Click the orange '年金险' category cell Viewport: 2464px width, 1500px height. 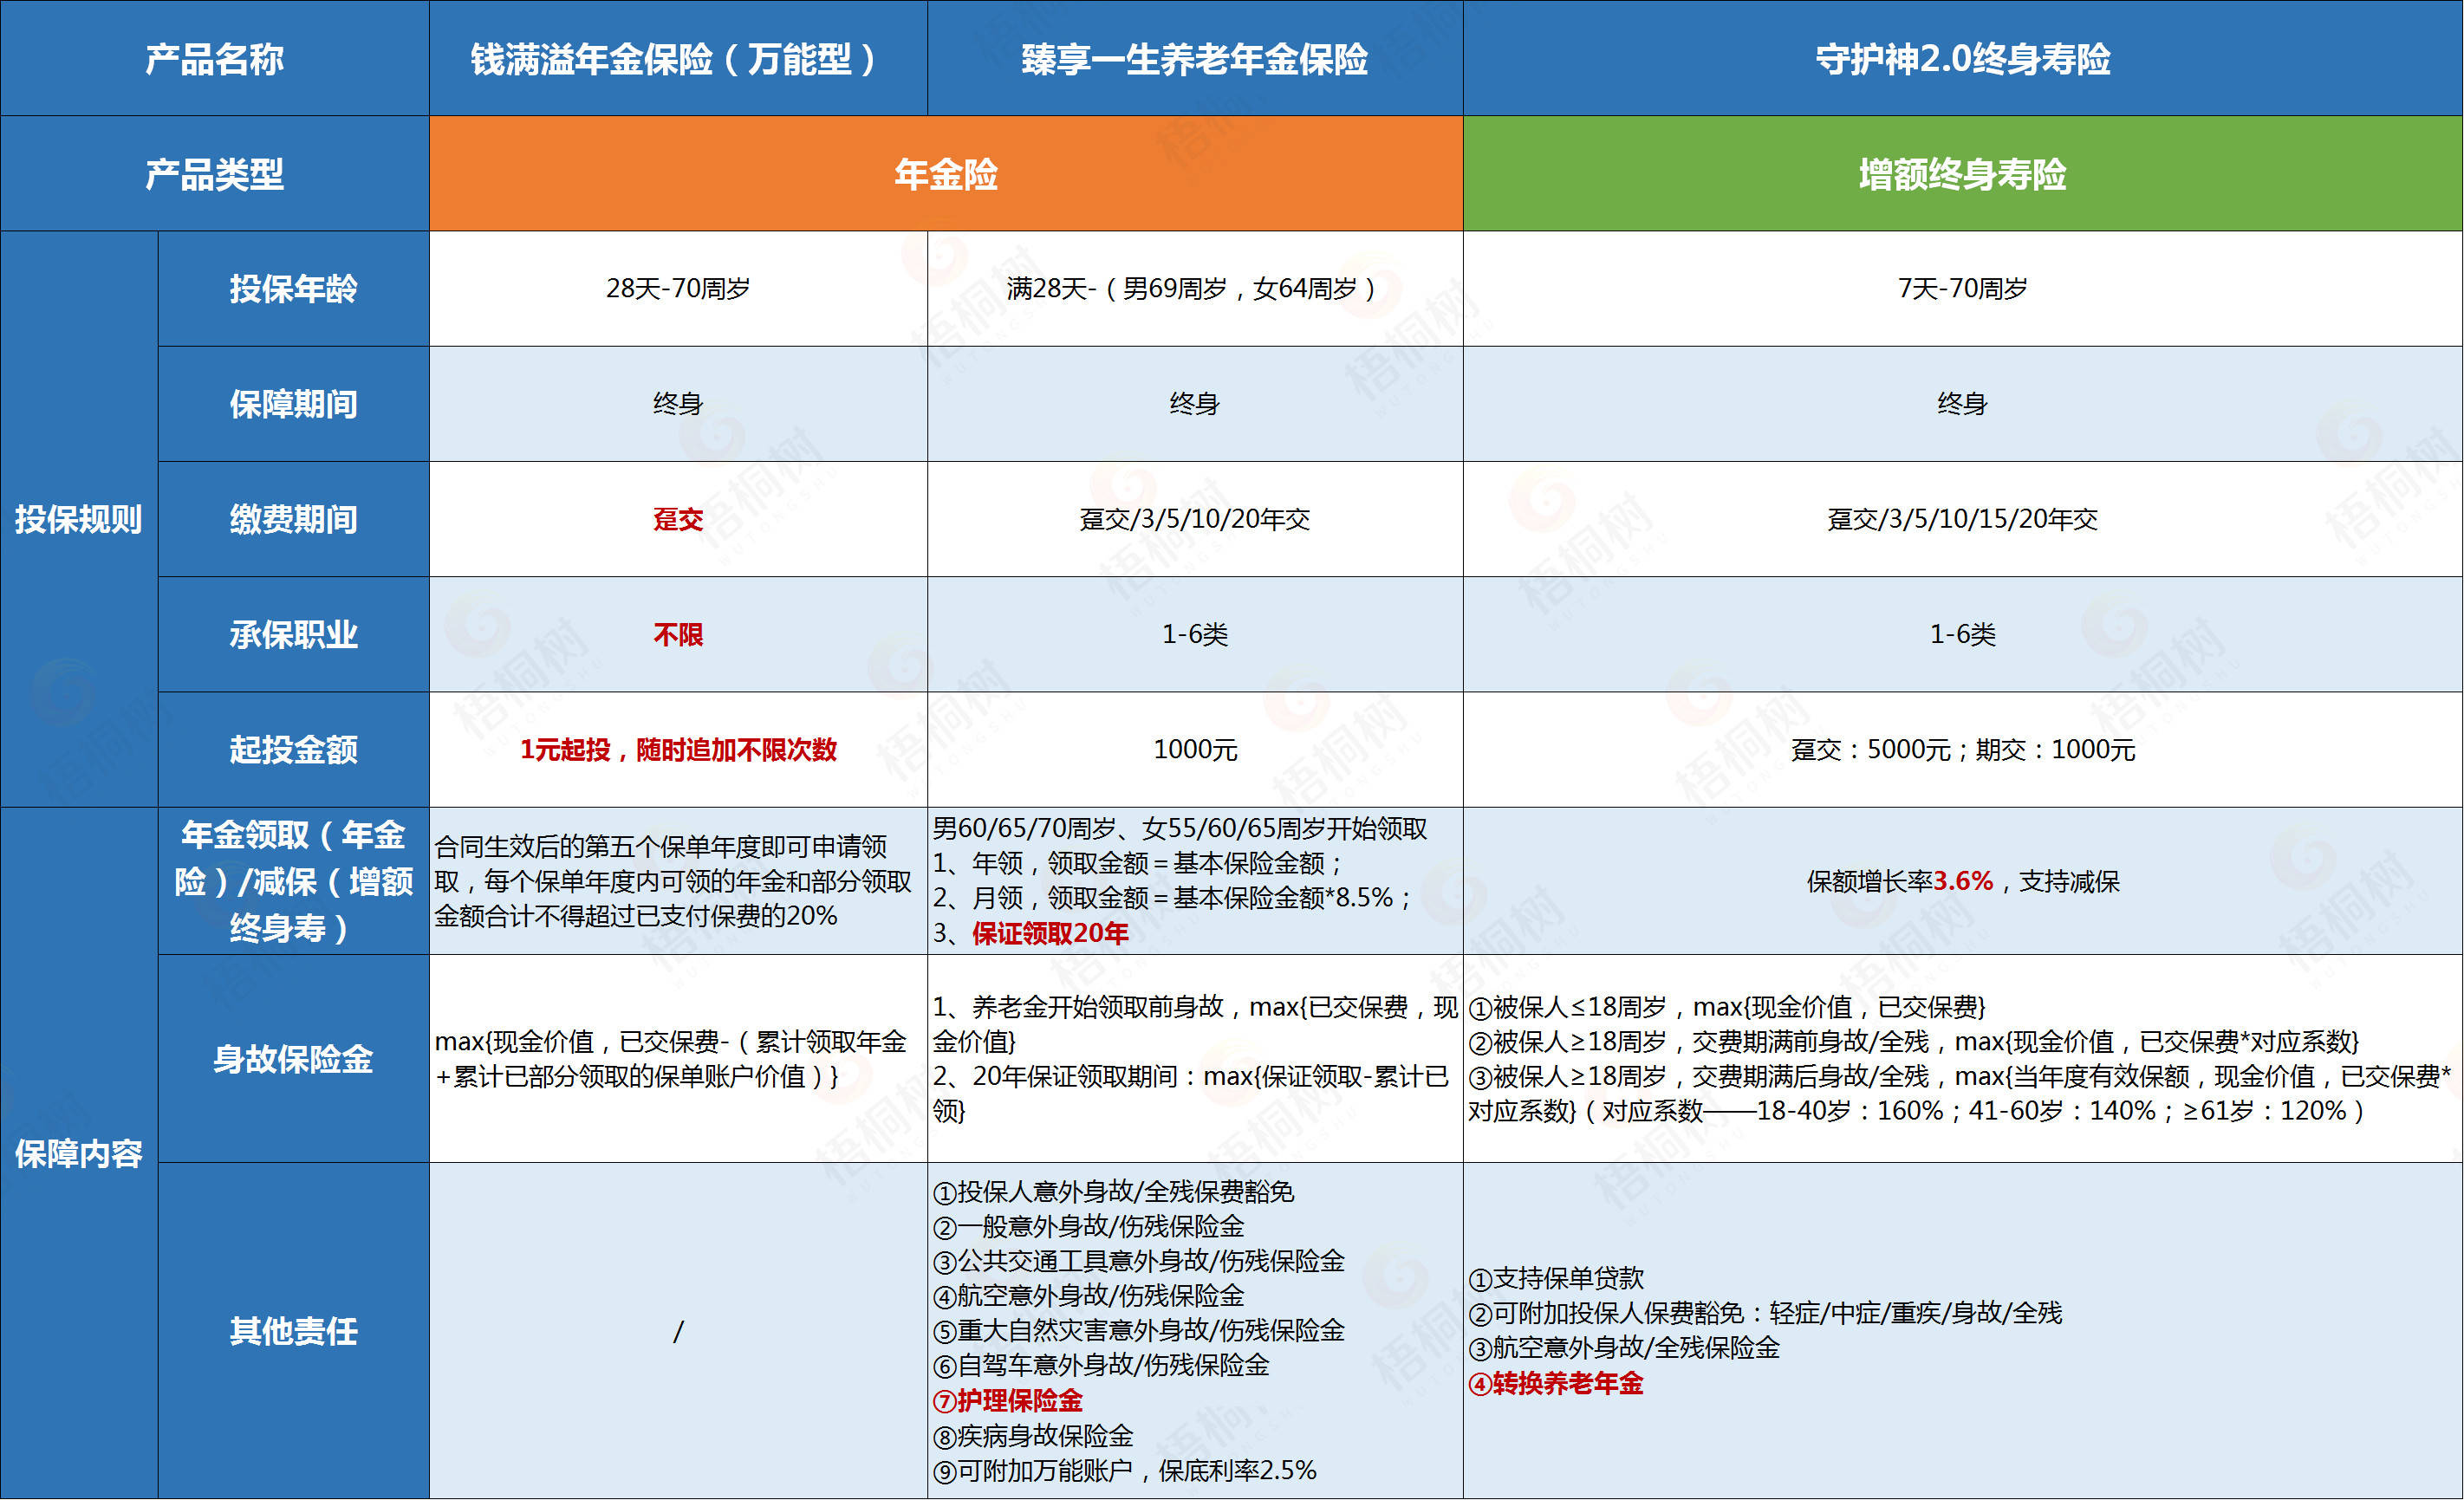point(946,174)
